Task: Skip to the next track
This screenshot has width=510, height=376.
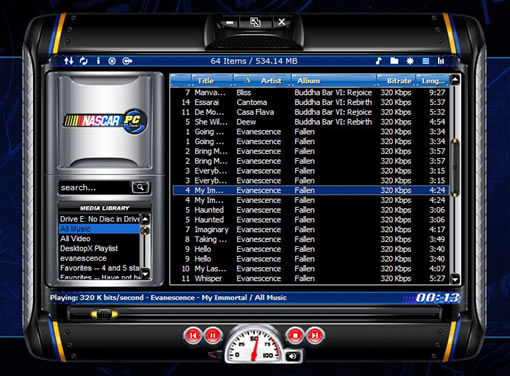Action: tap(315, 335)
